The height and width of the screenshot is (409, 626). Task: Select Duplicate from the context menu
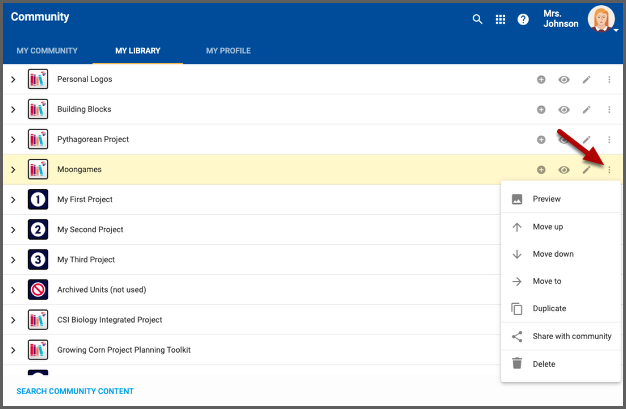(x=549, y=309)
